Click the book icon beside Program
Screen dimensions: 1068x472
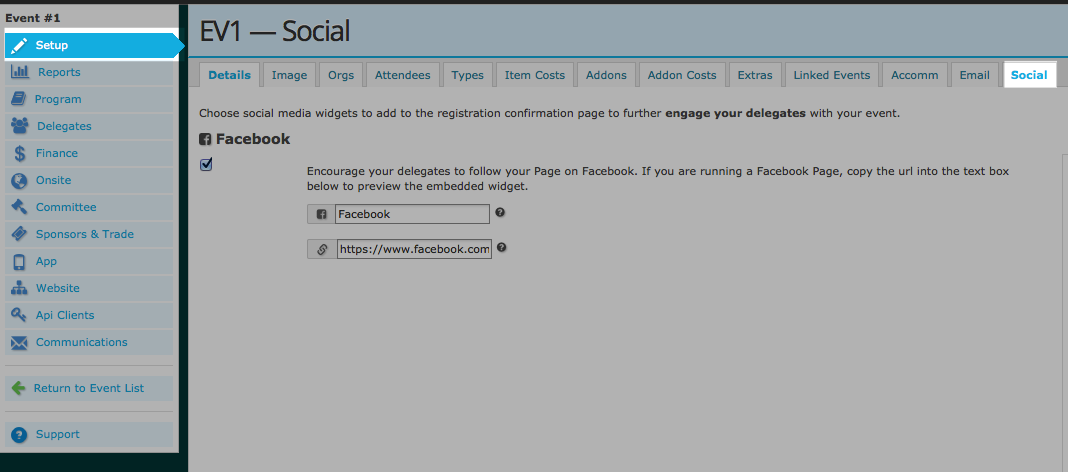(x=18, y=99)
